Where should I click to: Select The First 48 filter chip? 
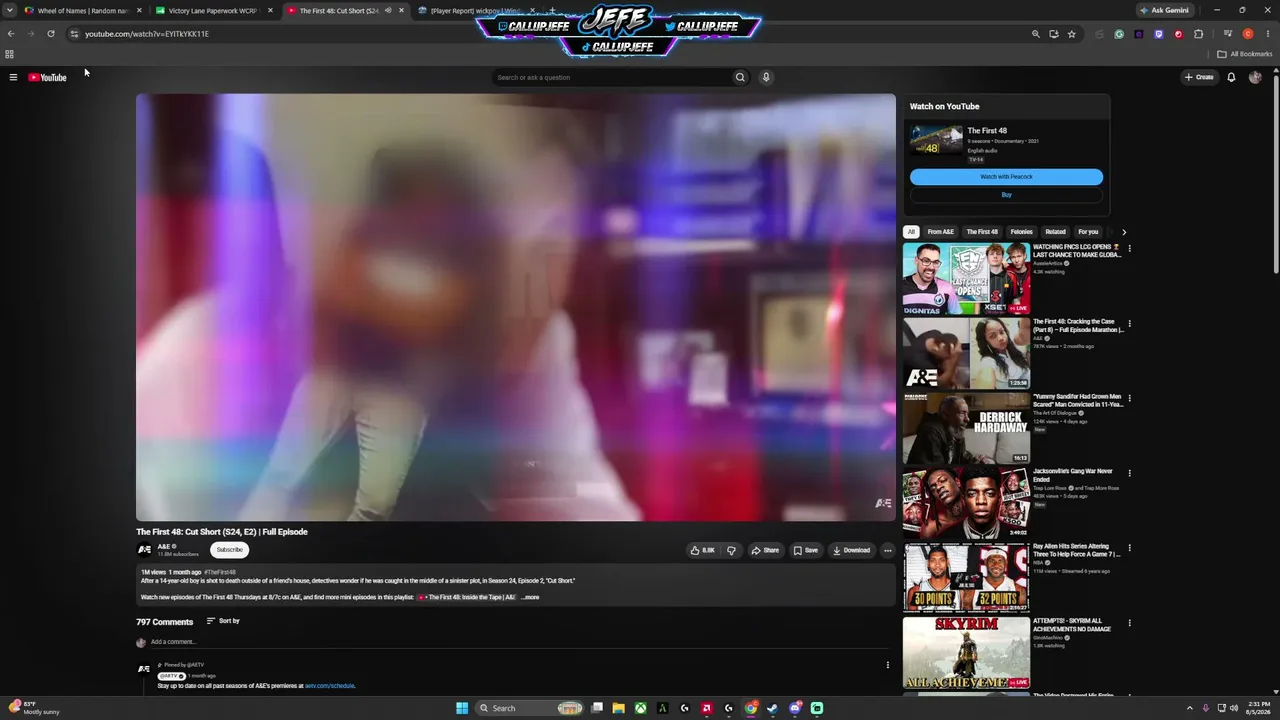982,232
